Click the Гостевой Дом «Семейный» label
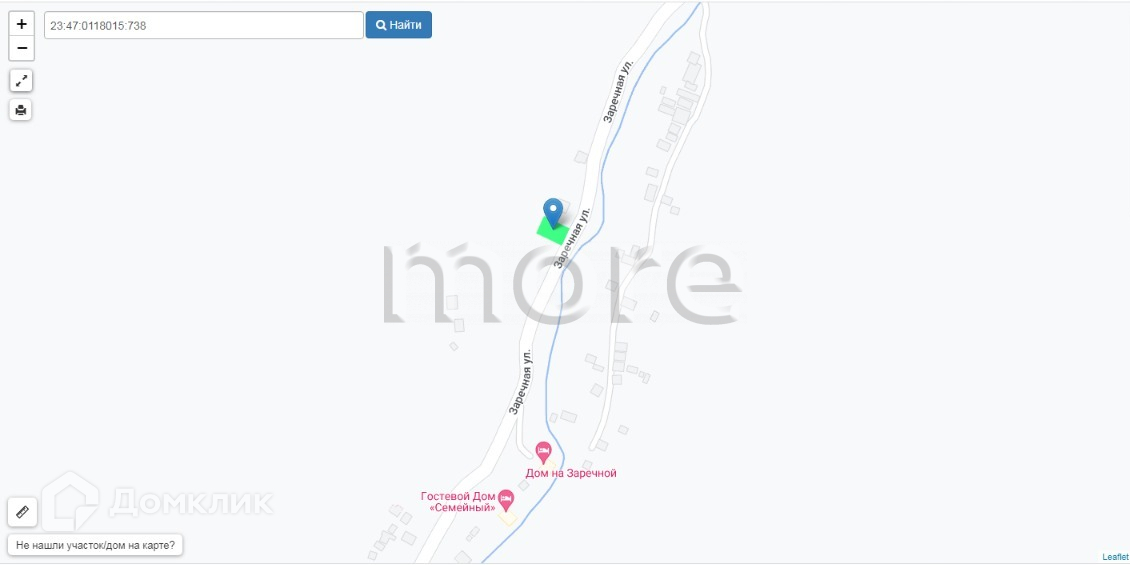1130x565 pixels. coord(458,502)
